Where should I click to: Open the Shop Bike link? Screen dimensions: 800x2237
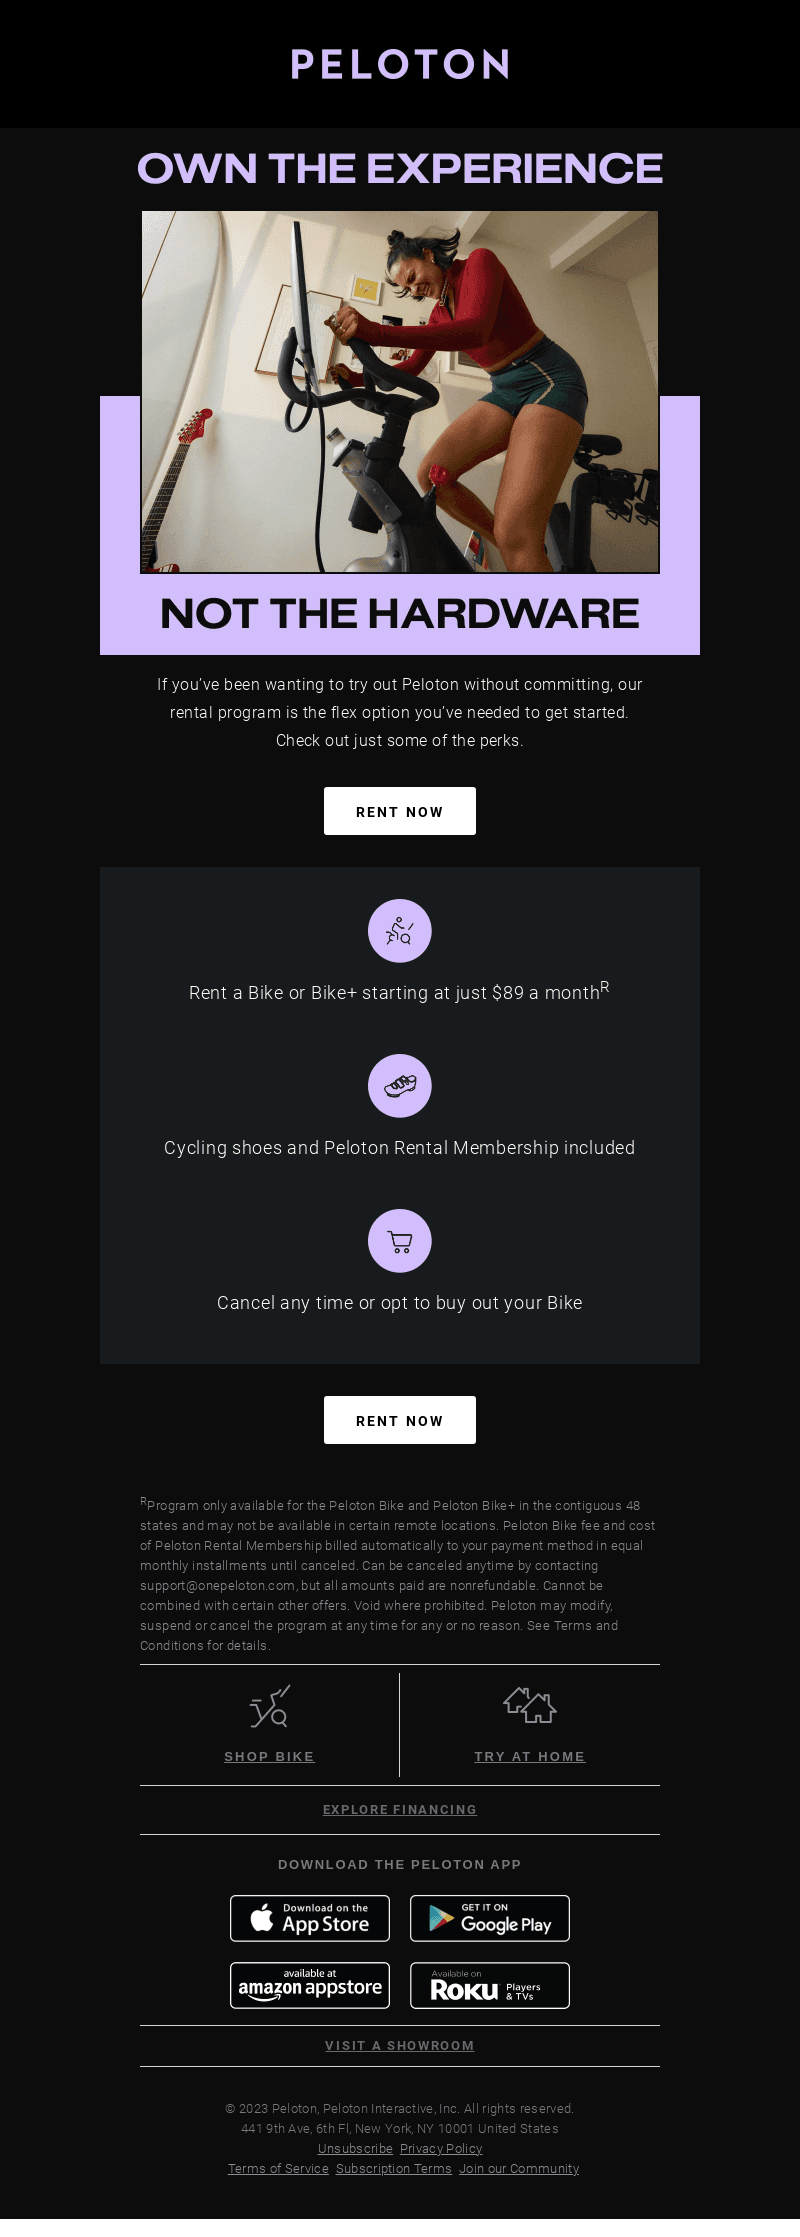coord(270,1756)
